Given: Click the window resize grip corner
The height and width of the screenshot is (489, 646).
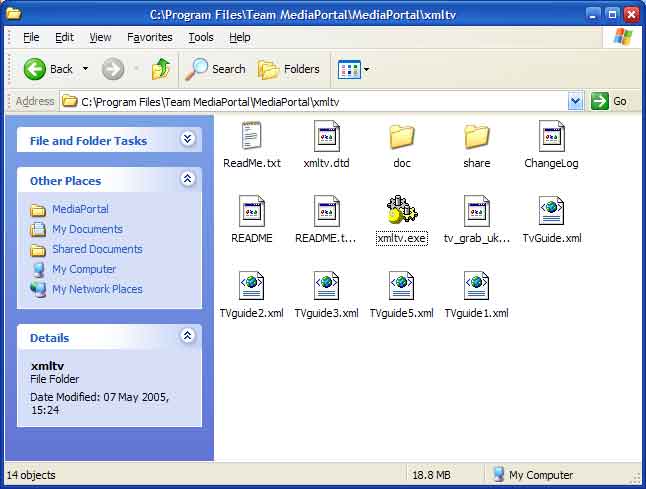Looking at the screenshot, I should [x=636, y=478].
